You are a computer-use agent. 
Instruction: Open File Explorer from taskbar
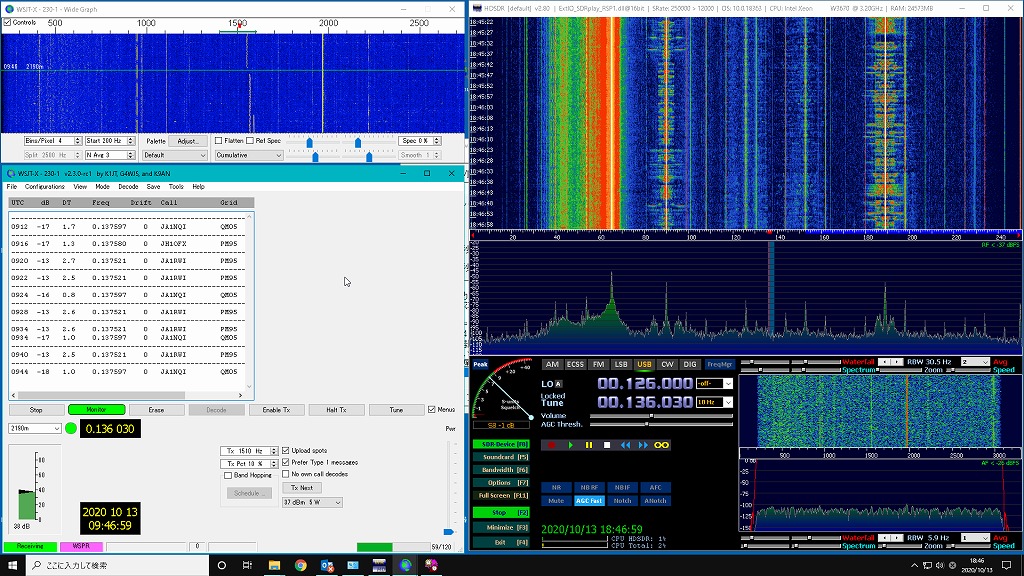pyautogui.click(x=274, y=565)
